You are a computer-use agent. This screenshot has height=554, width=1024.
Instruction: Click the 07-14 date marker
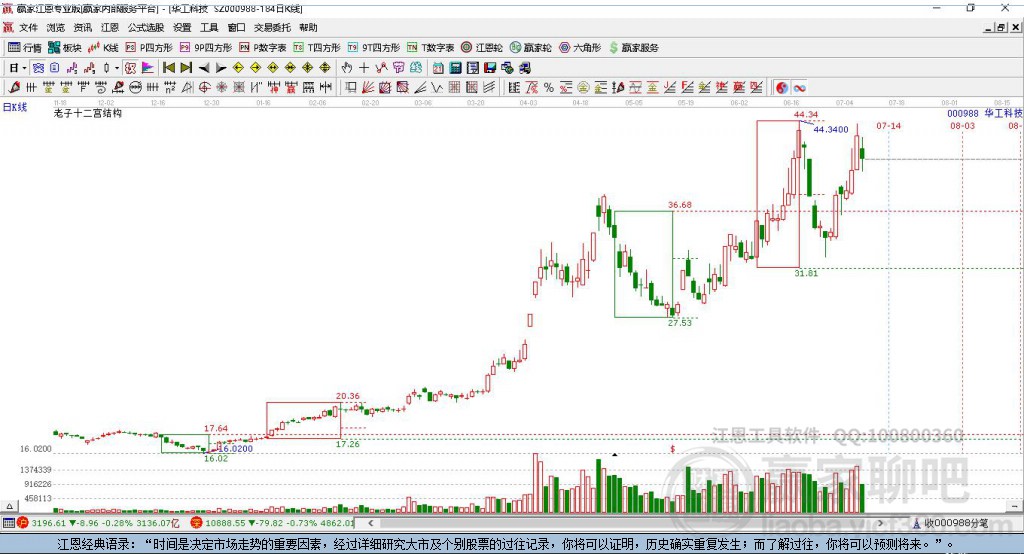coord(889,125)
